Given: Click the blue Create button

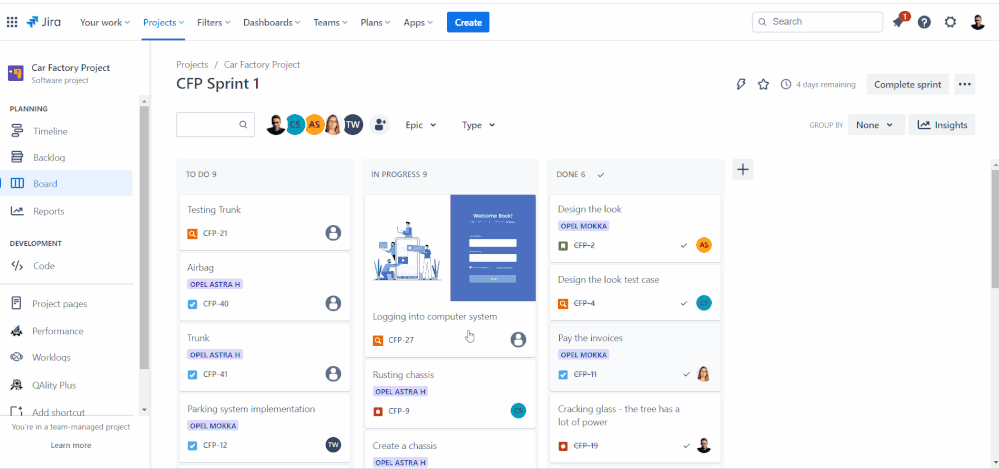Looking at the screenshot, I should point(468,22).
